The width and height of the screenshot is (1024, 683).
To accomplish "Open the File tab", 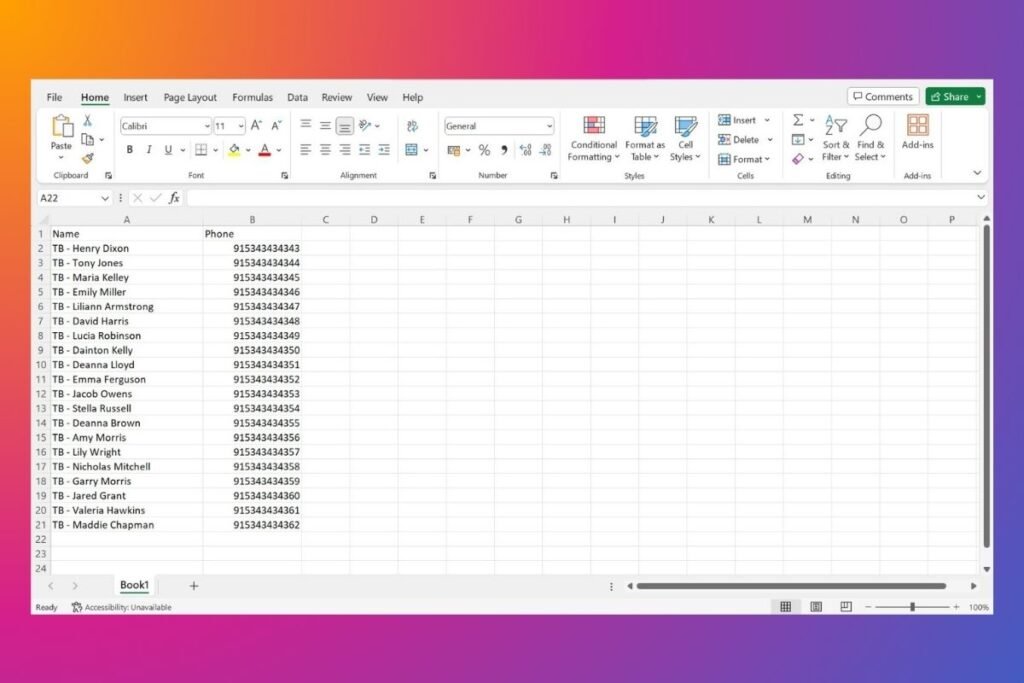I will coord(54,97).
